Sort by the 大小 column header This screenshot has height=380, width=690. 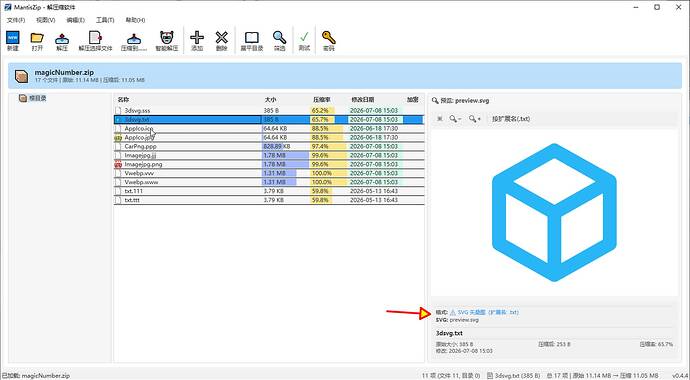click(270, 100)
